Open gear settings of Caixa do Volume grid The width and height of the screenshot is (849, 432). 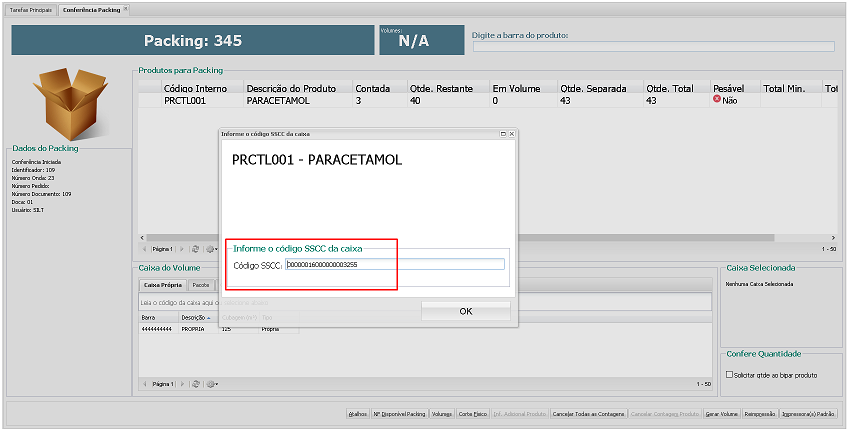(212, 384)
